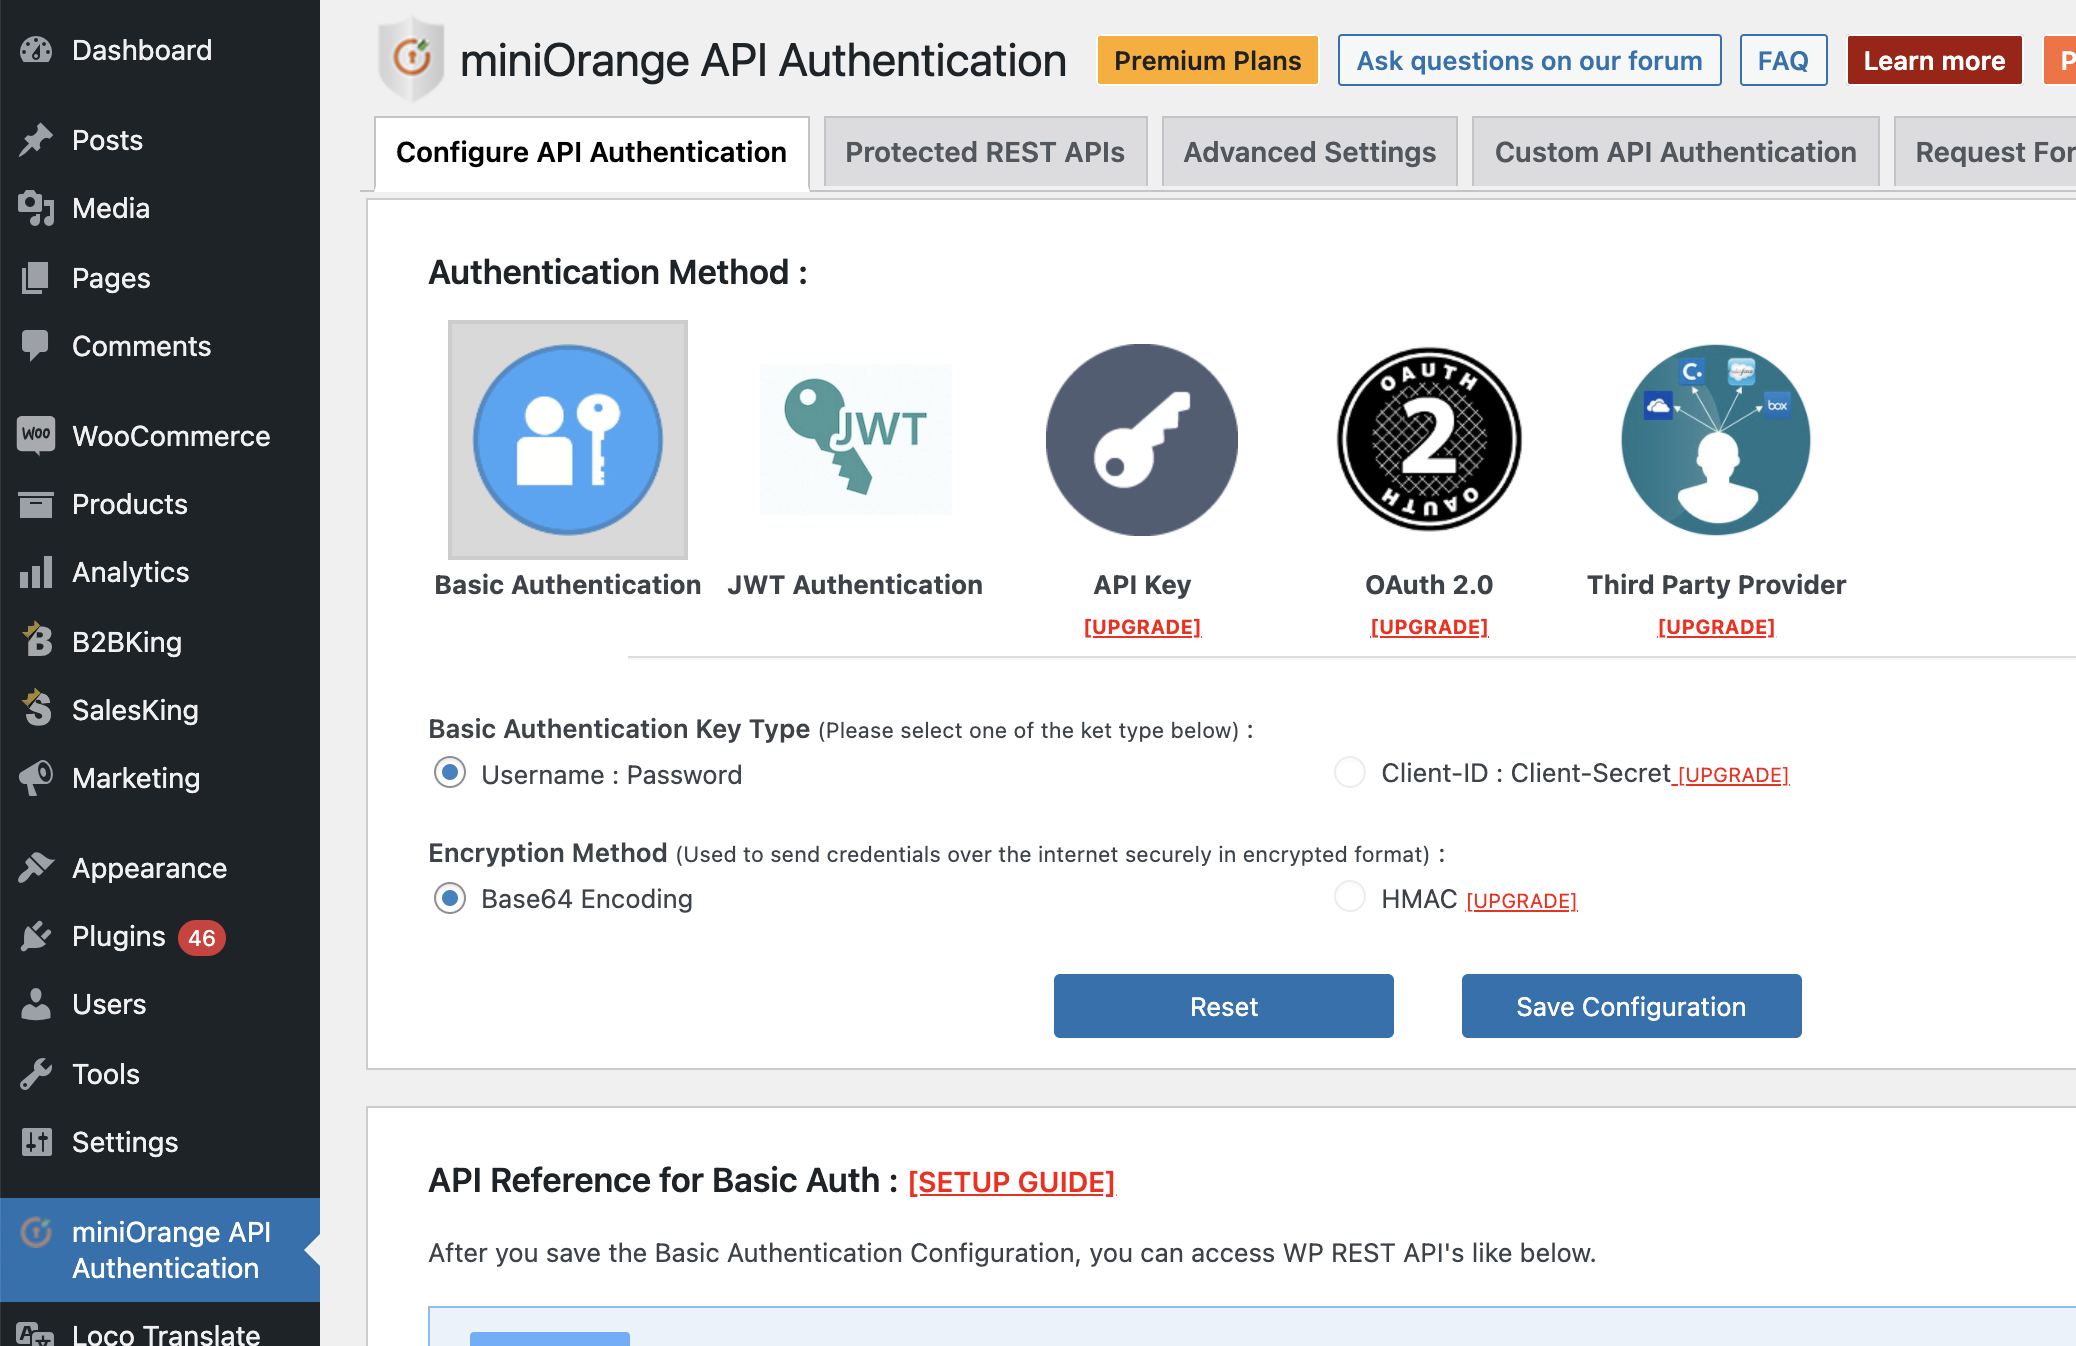Click the FAQ button
This screenshot has height=1346, width=2076.
pyautogui.click(x=1784, y=61)
